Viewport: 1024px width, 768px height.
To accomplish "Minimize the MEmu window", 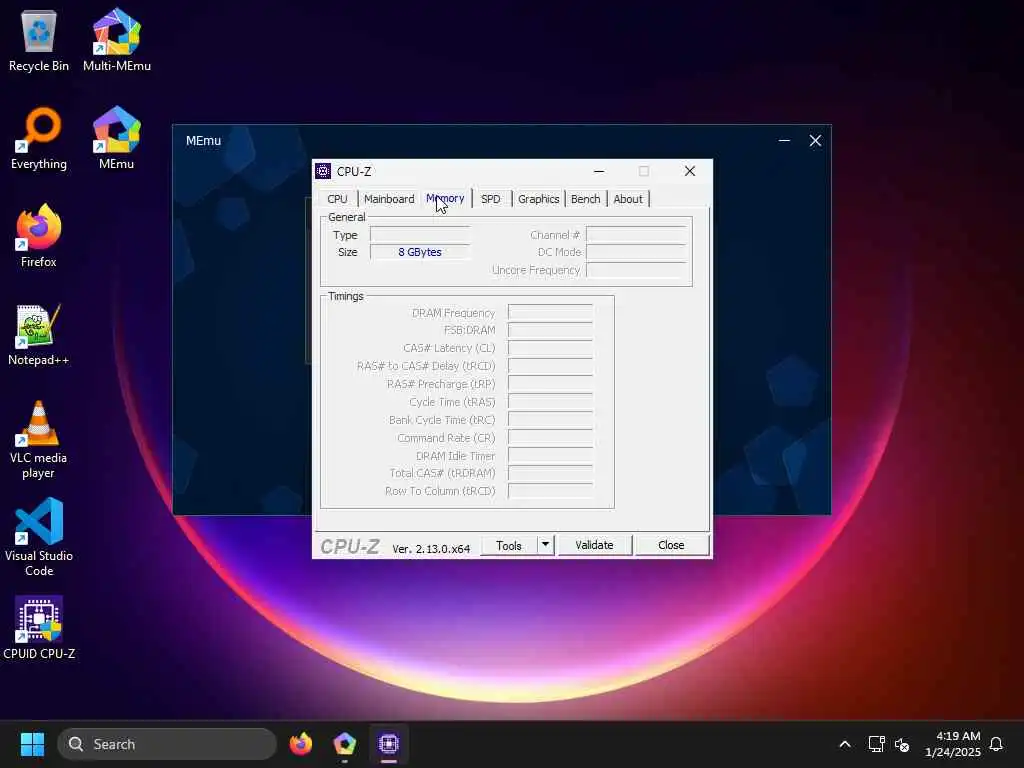I will click(x=784, y=140).
